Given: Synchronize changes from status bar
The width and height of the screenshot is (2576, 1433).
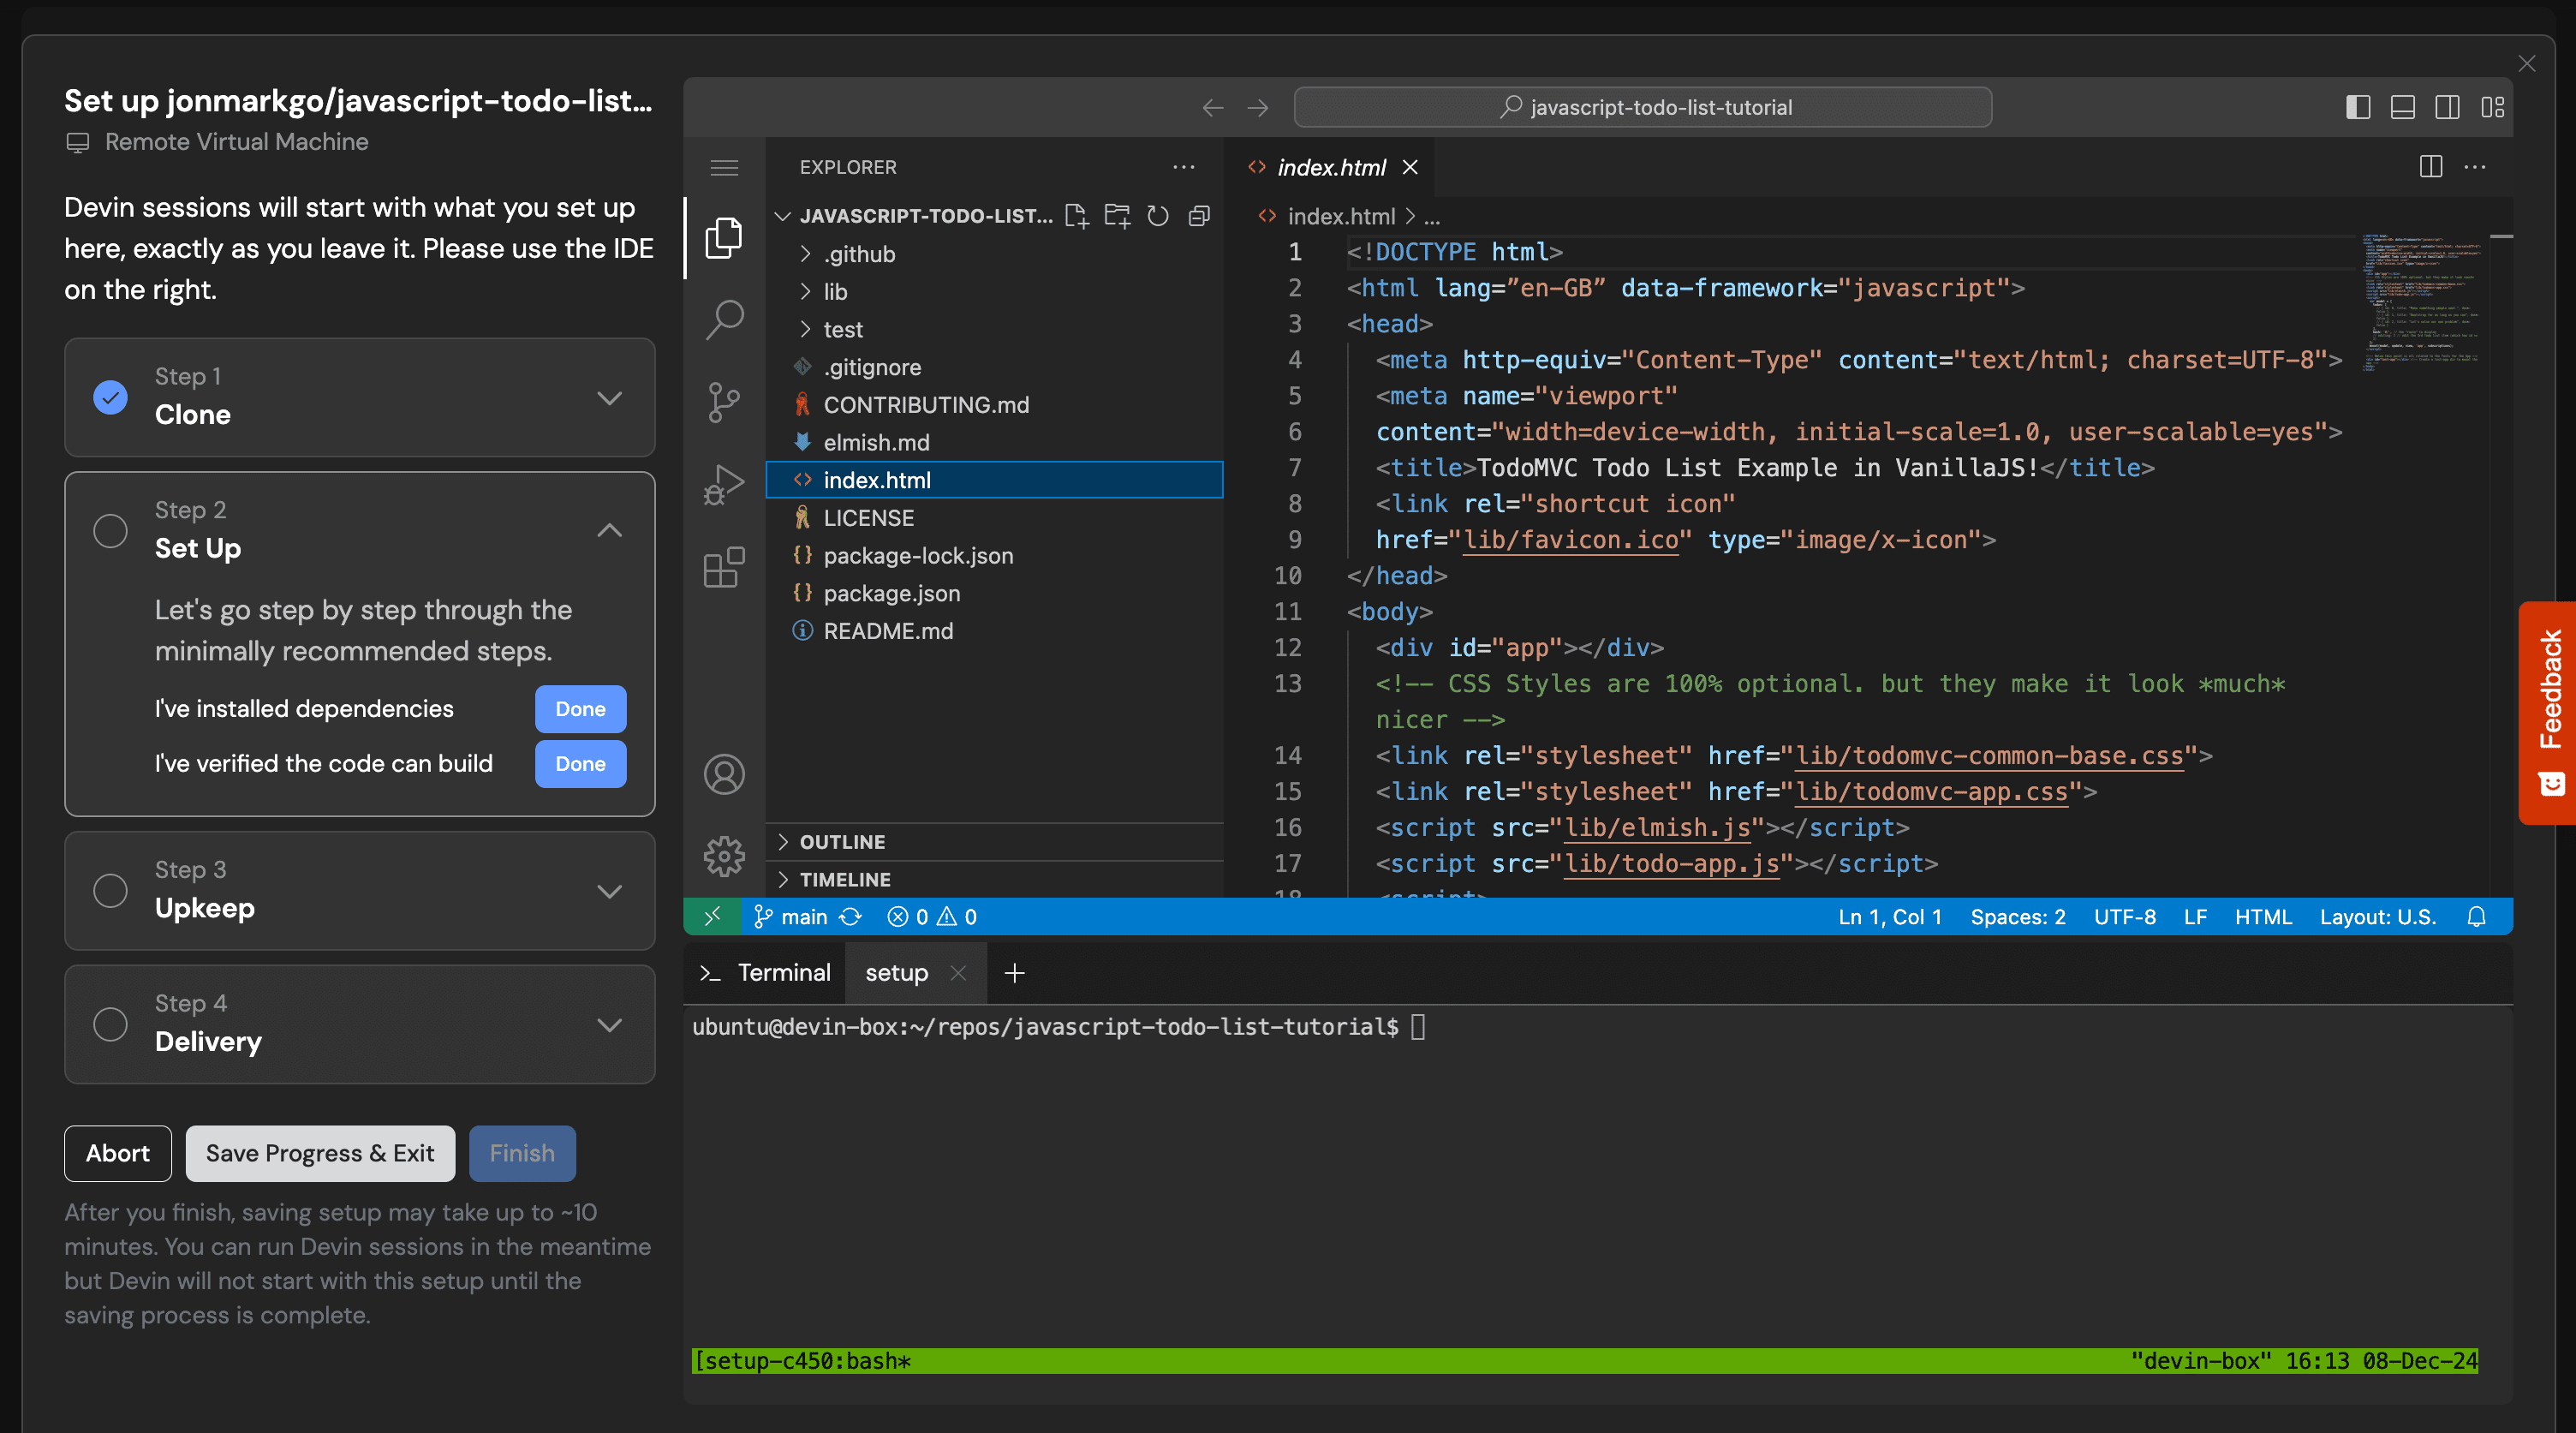Looking at the screenshot, I should [x=850, y=917].
